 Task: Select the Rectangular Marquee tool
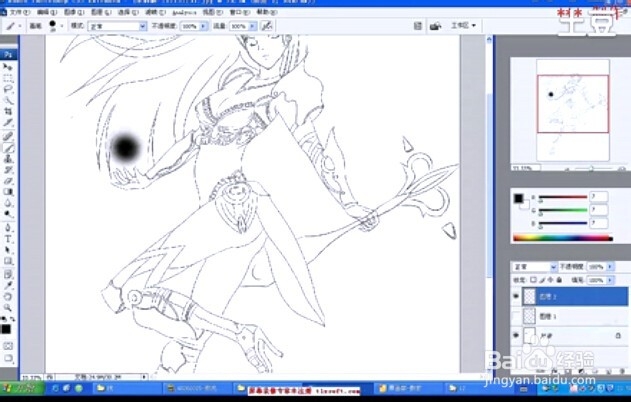[x=8, y=78]
